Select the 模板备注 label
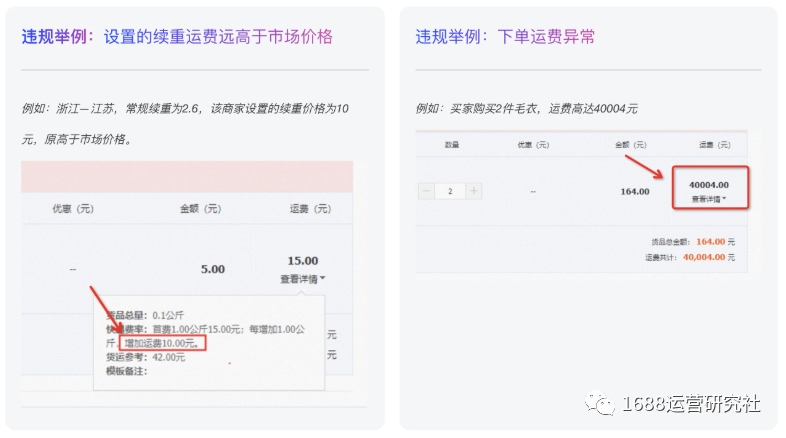 [x=126, y=371]
